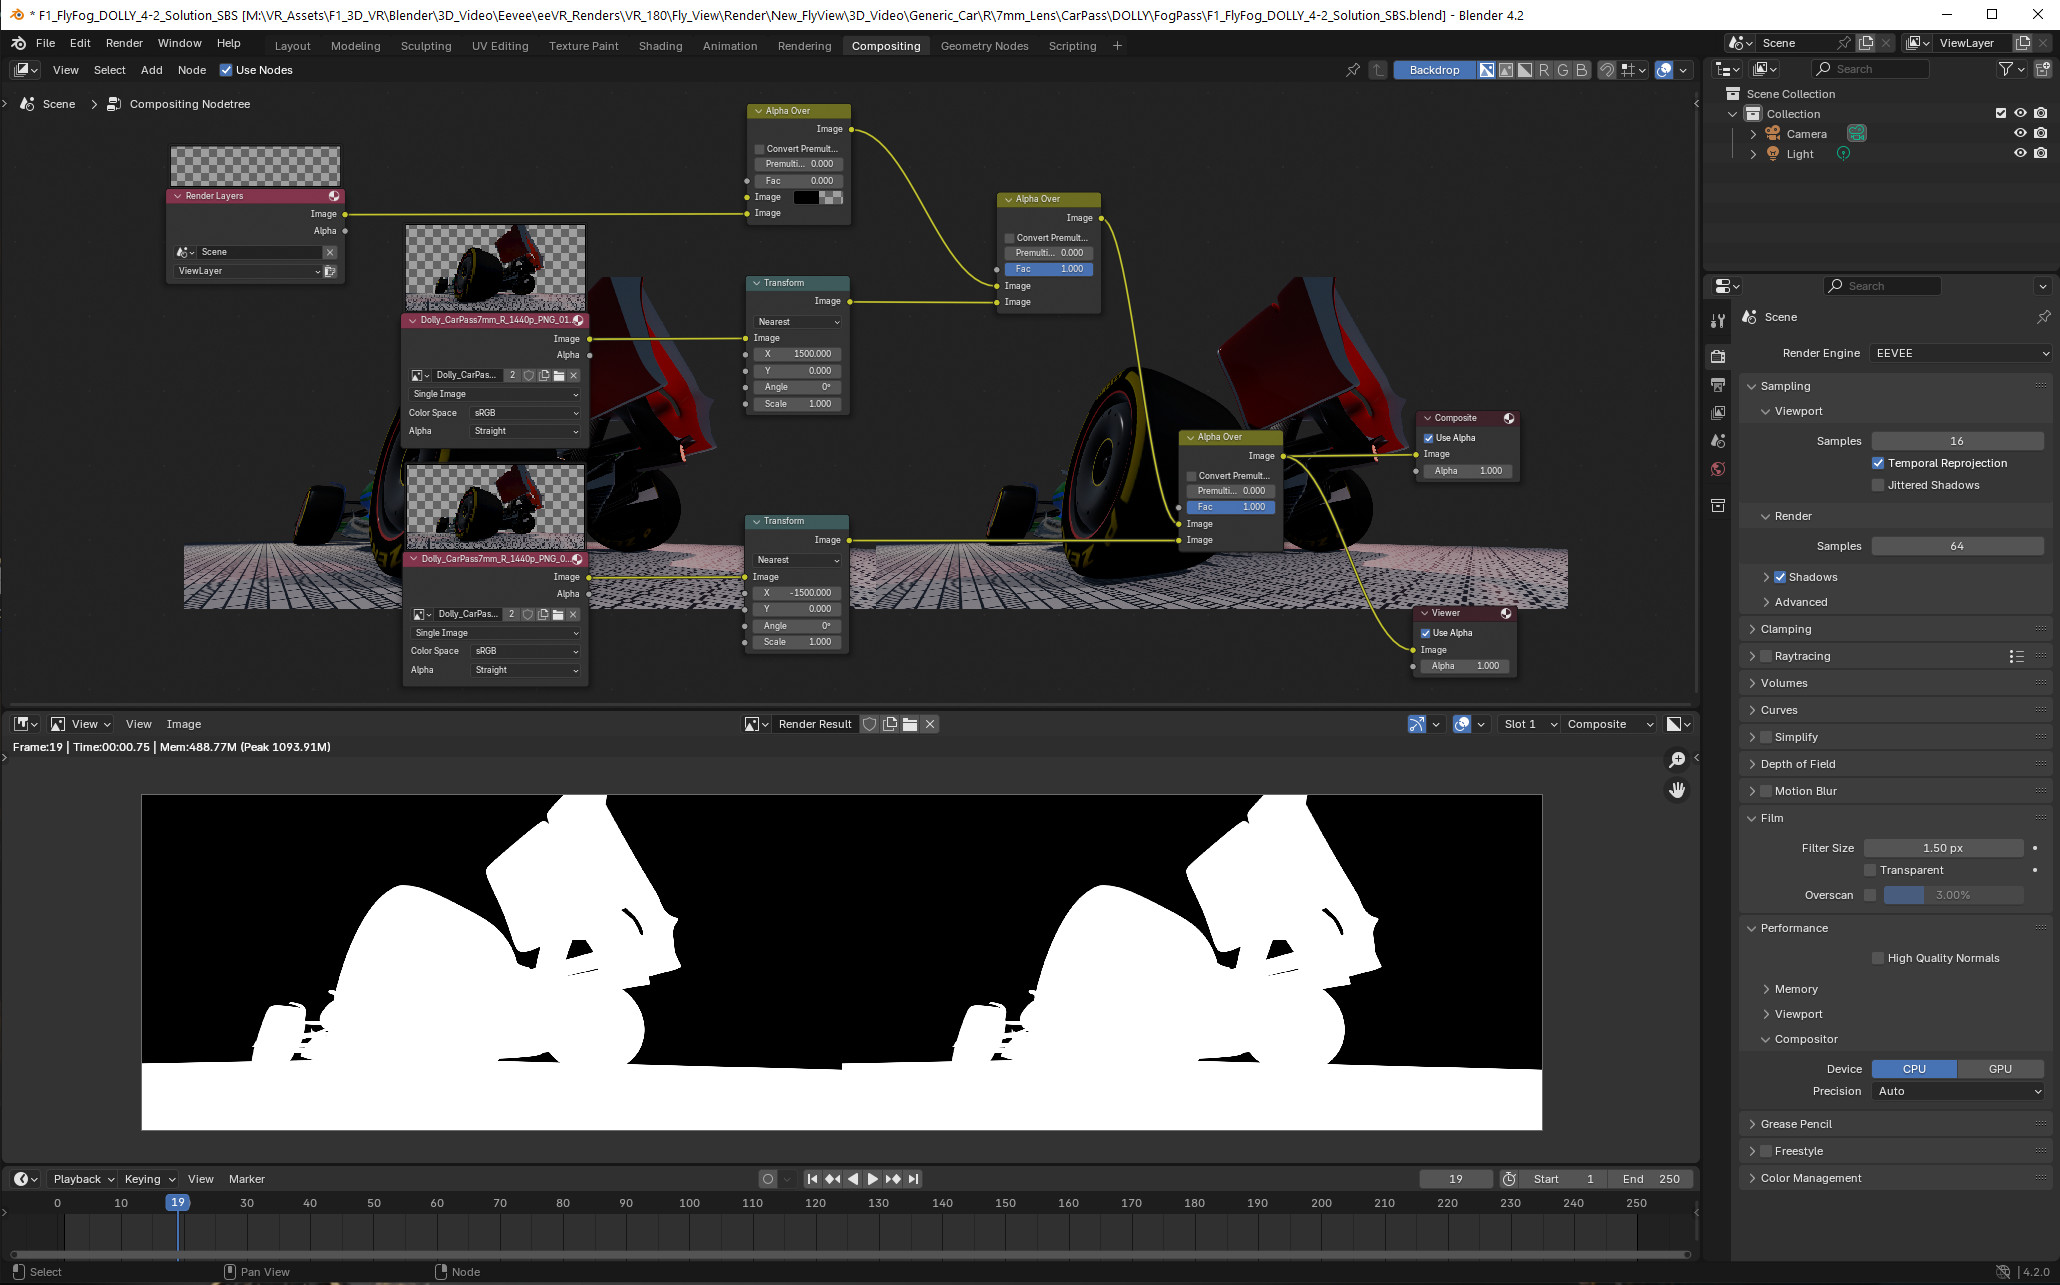
Task: Expand the Light item in outliner
Action: 1753,154
